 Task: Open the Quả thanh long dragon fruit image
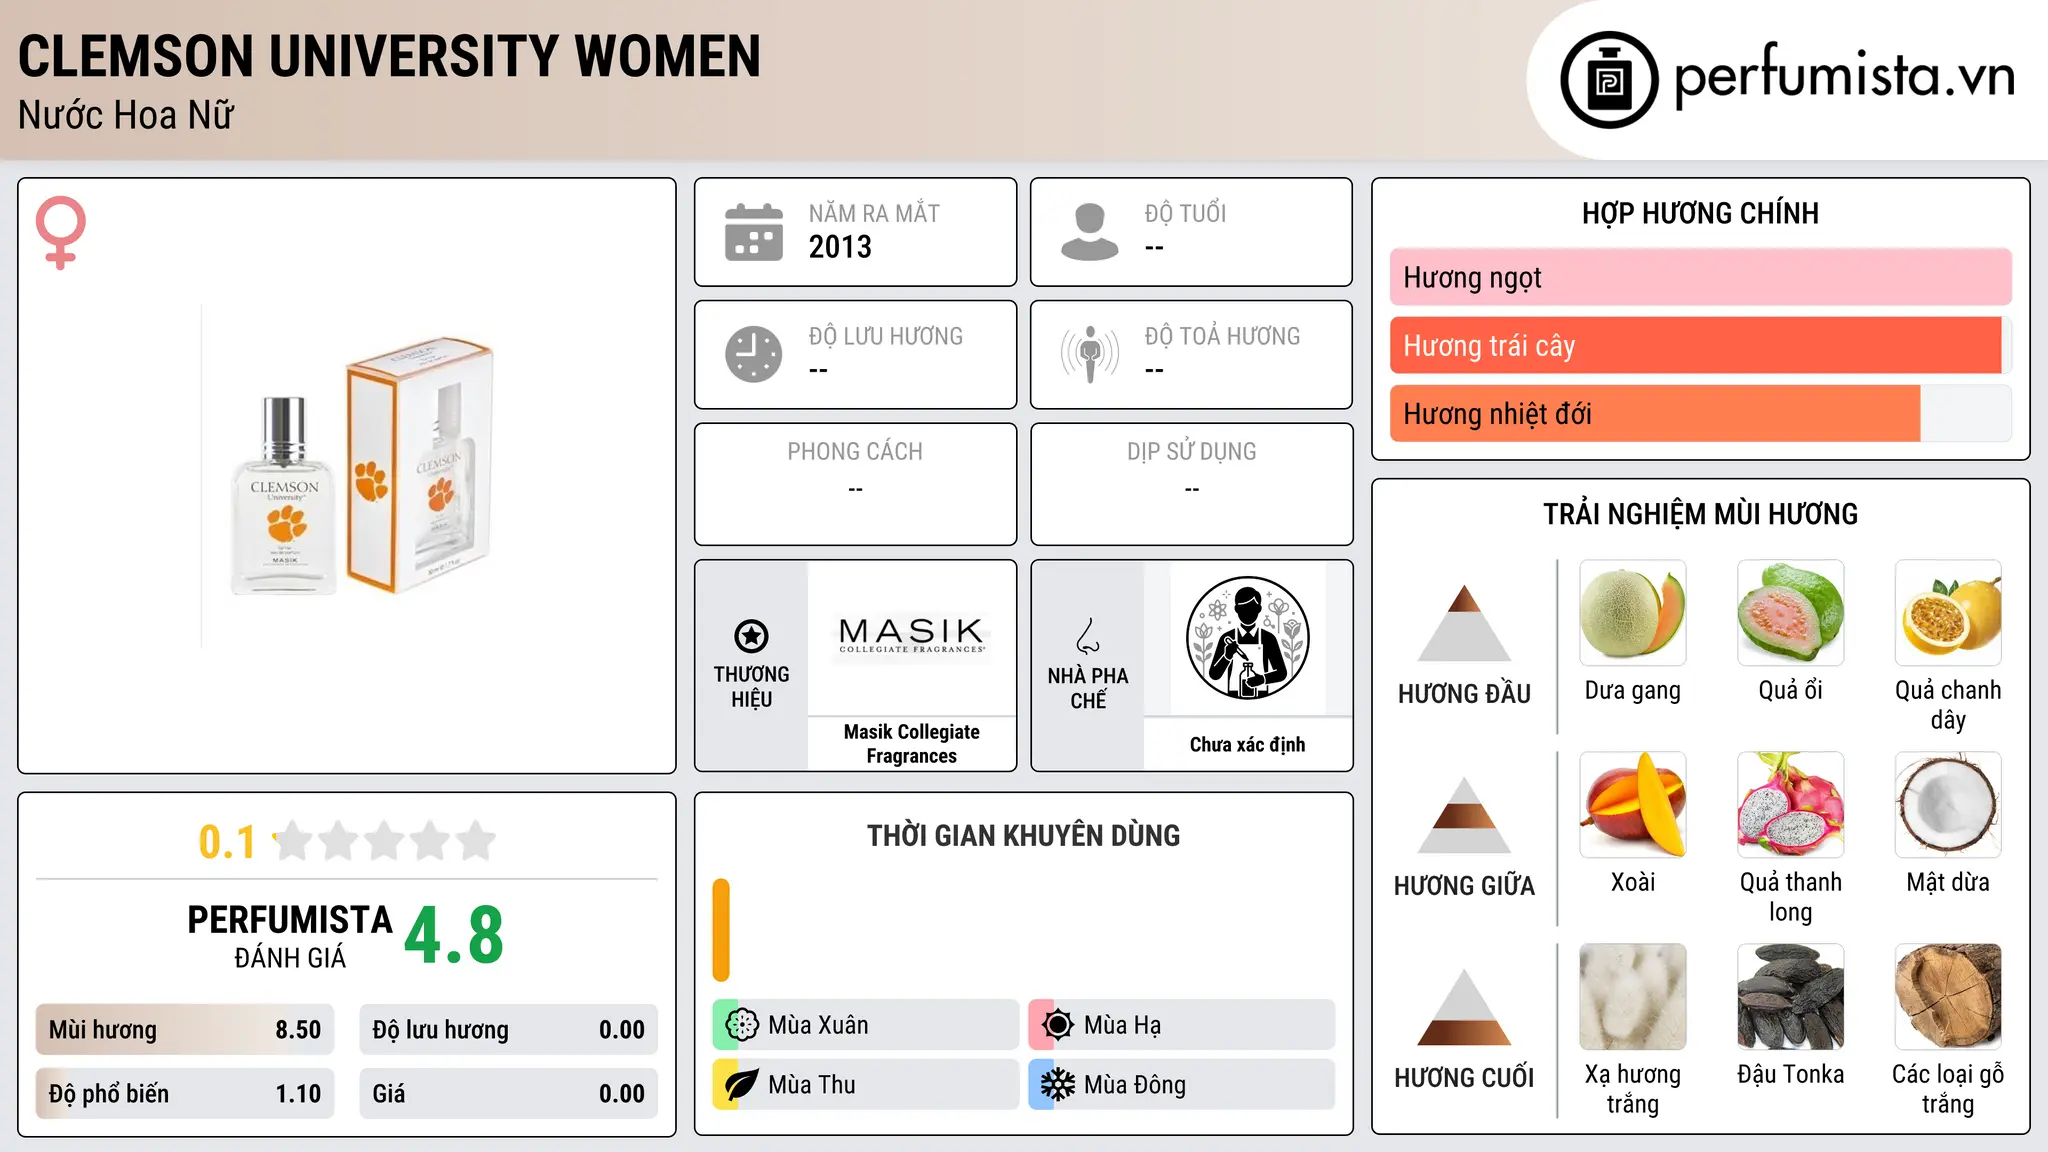point(1790,805)
